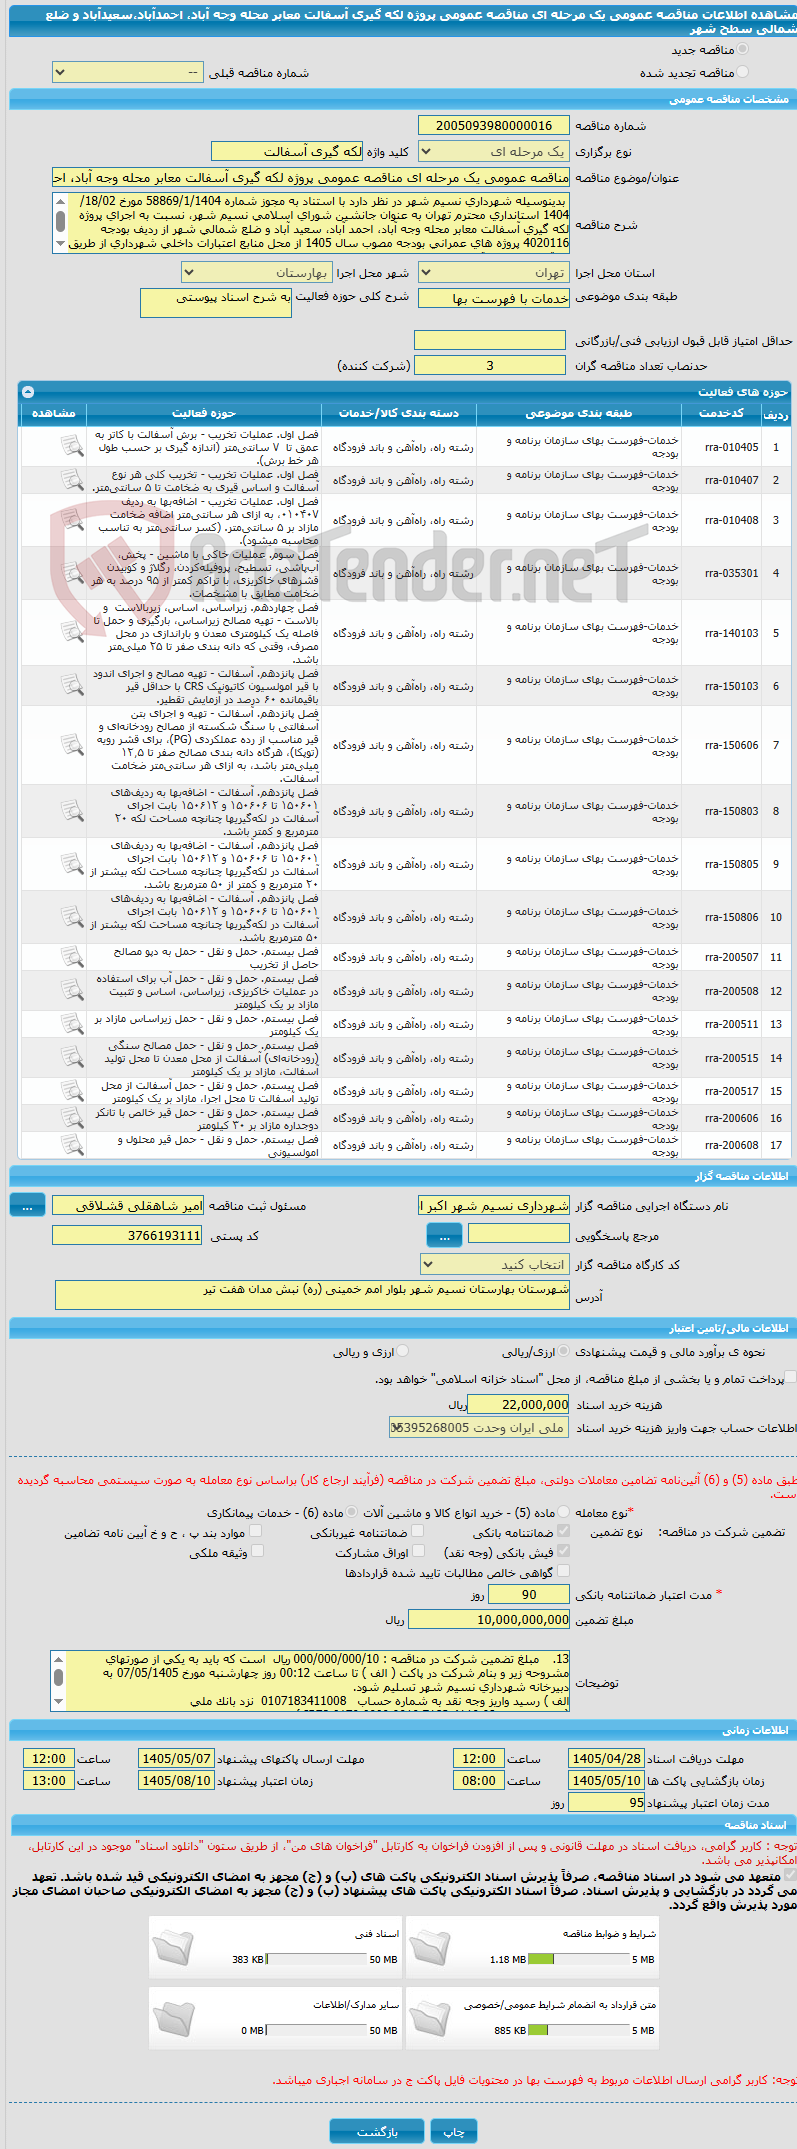Open view icon for row rra-150803
Image resolution: width=797 pixels, height=2149 pixels.
click(x=71, y=811)
